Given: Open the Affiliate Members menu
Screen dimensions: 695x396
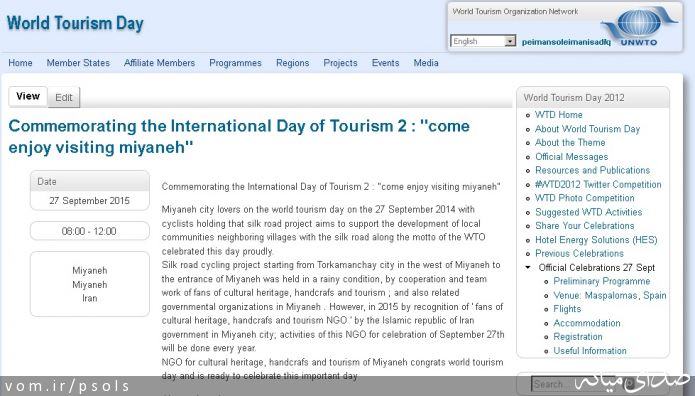Looking at the screenshot, I should [x=160, y=63].
